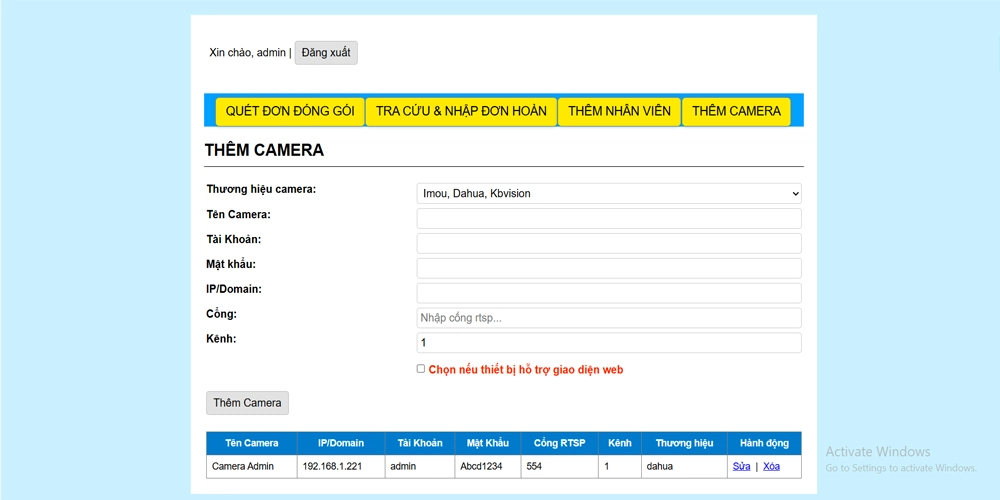Select the Mật khẩu input box
The height and width of the screenshot is (500, 1000).
(608, 268)
